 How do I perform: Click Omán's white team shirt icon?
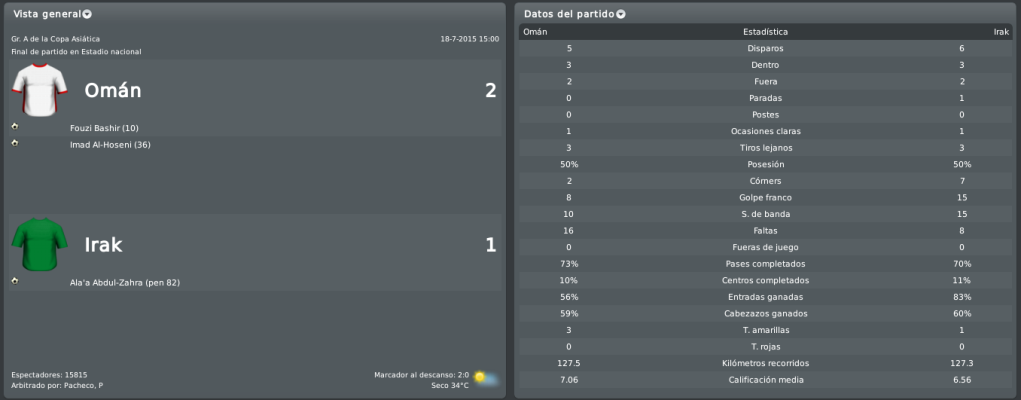[x=40, y=90]
